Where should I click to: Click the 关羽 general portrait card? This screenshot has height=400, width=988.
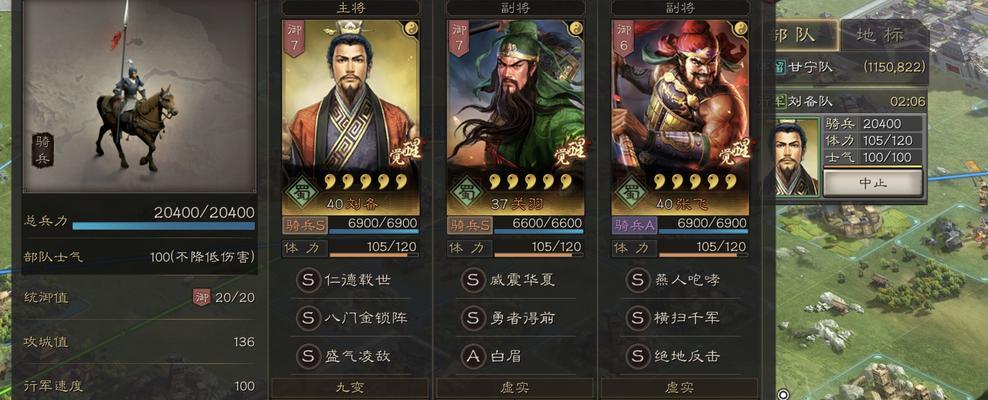[x=515, y=118]
